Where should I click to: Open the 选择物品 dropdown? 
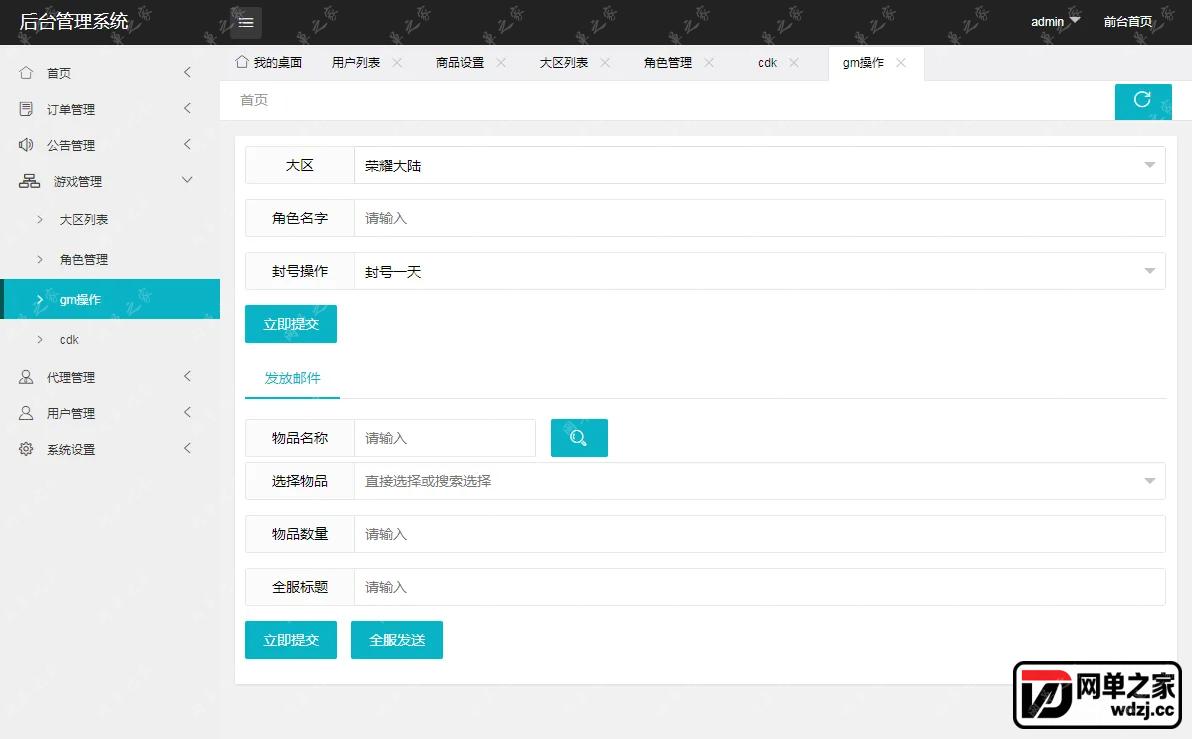tap(759, 481)
